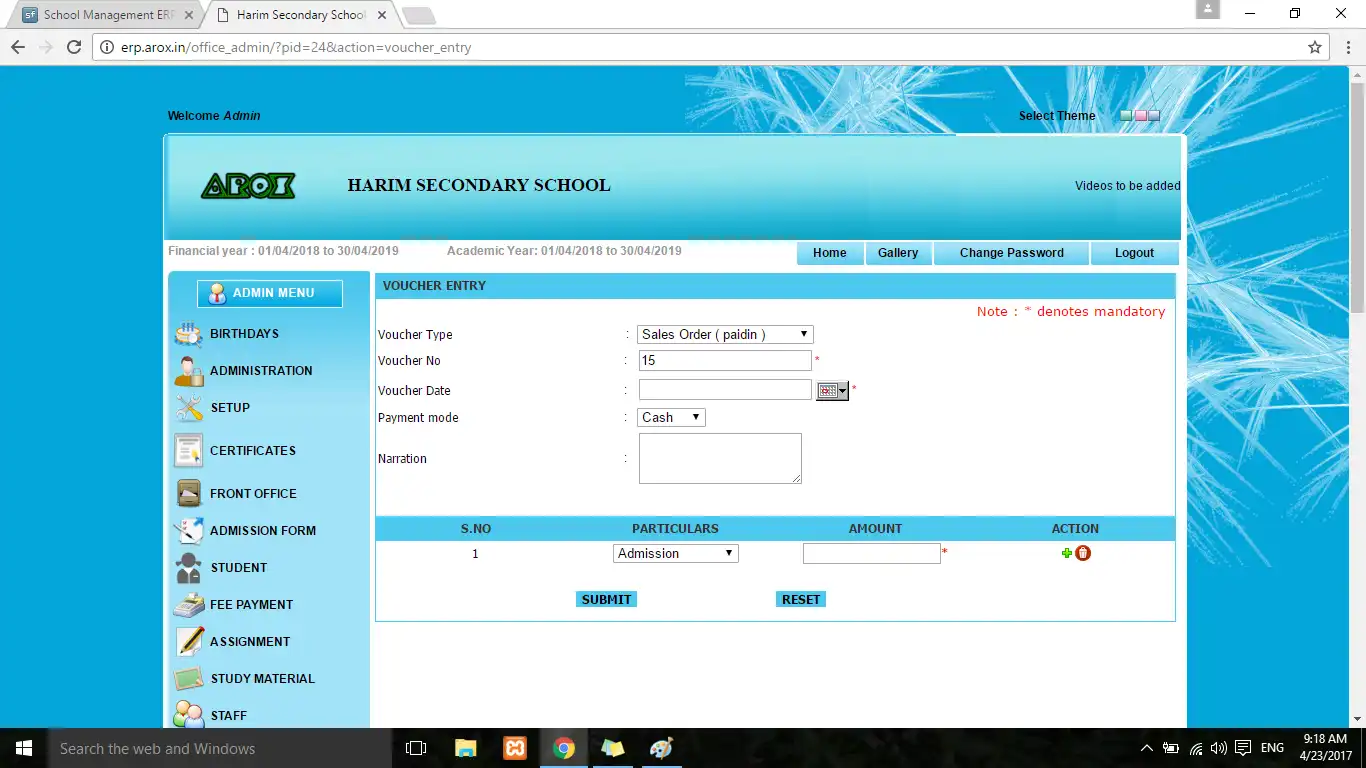Open the calendar picker for Voucher Date

coord(831,390)
